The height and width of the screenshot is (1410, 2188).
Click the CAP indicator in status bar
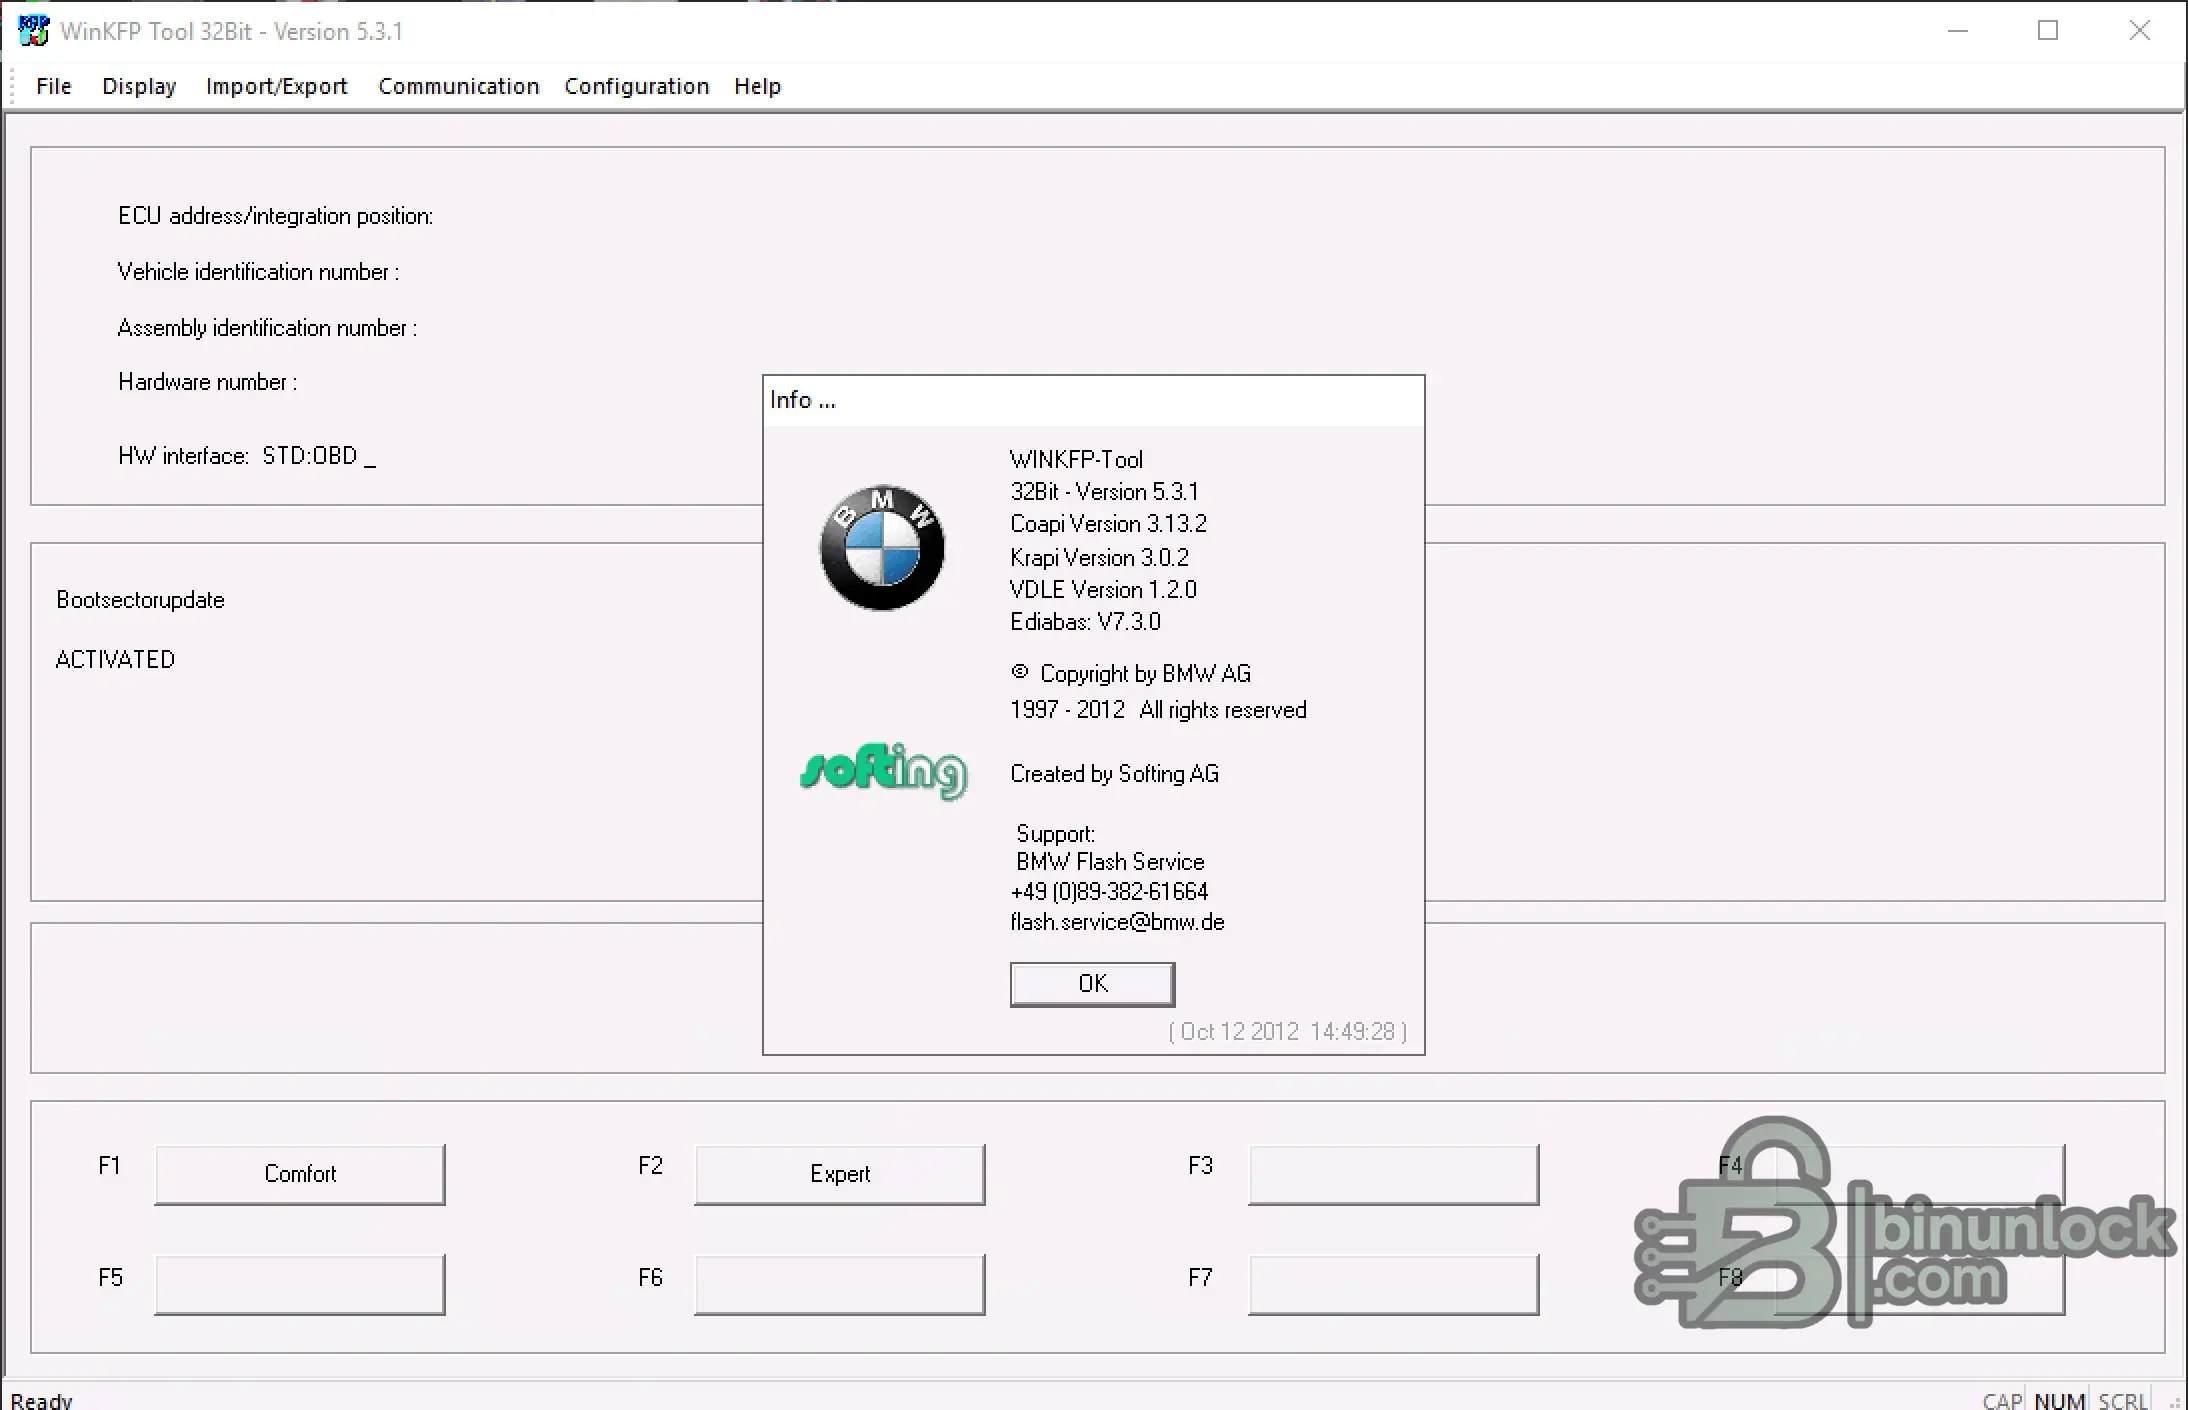coord(2002,1400)
